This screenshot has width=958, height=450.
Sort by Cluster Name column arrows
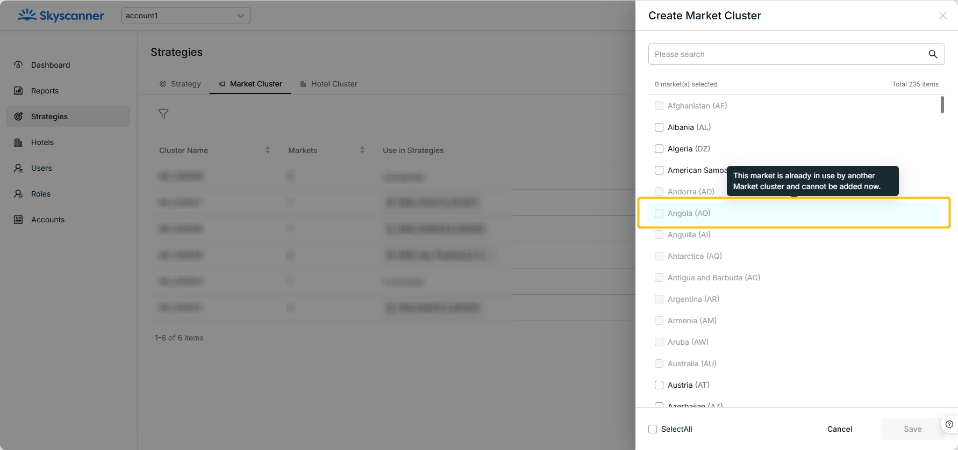(268, 150)
